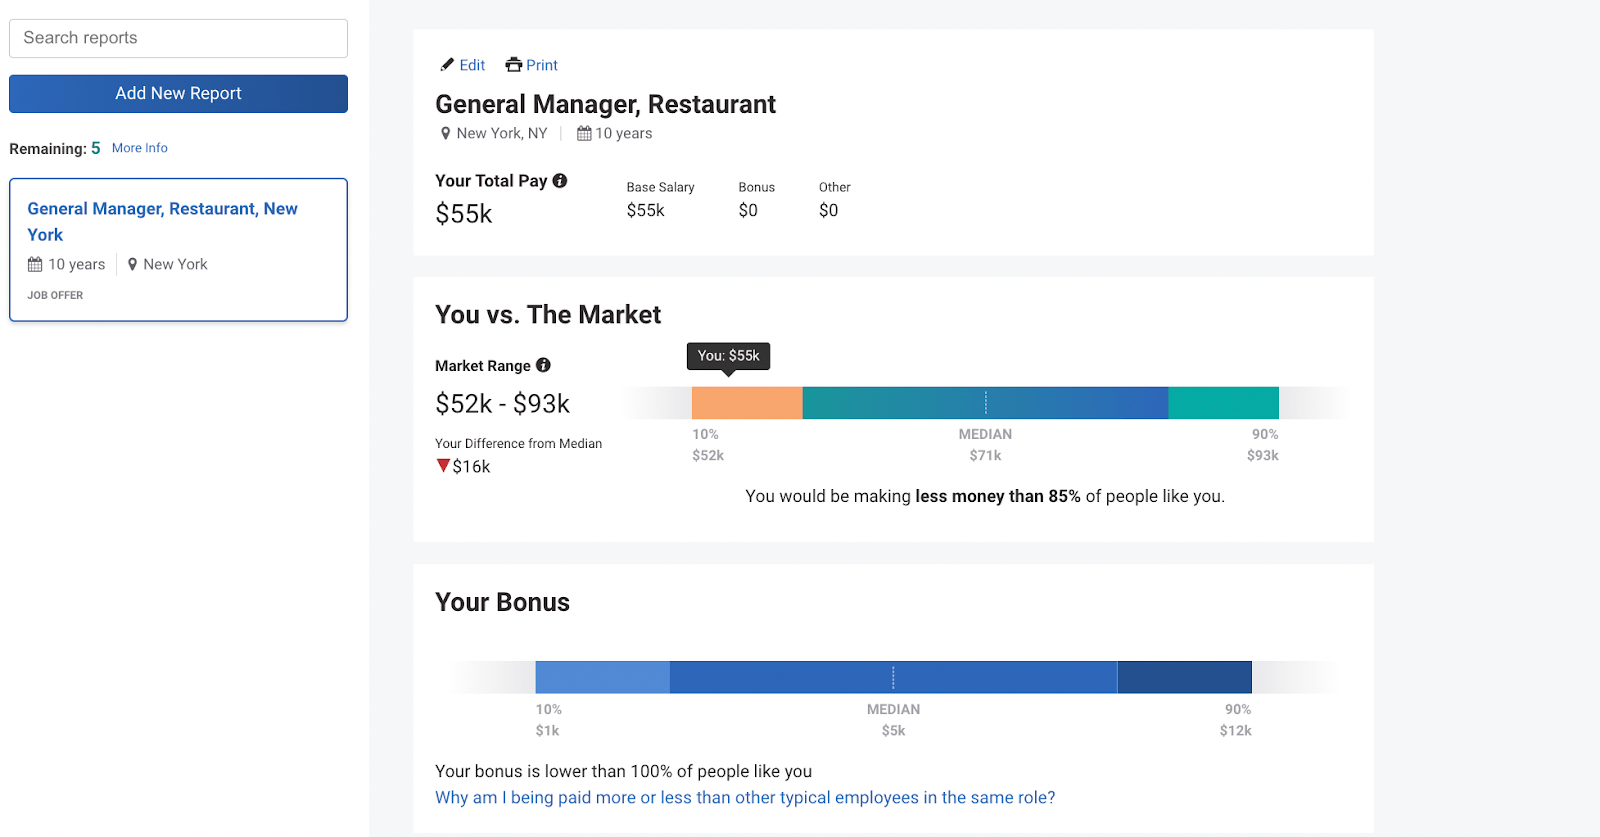1600x837 pixels.
Task: Open the info tooltip beside Your Total Pay
Action: point(560,180)
